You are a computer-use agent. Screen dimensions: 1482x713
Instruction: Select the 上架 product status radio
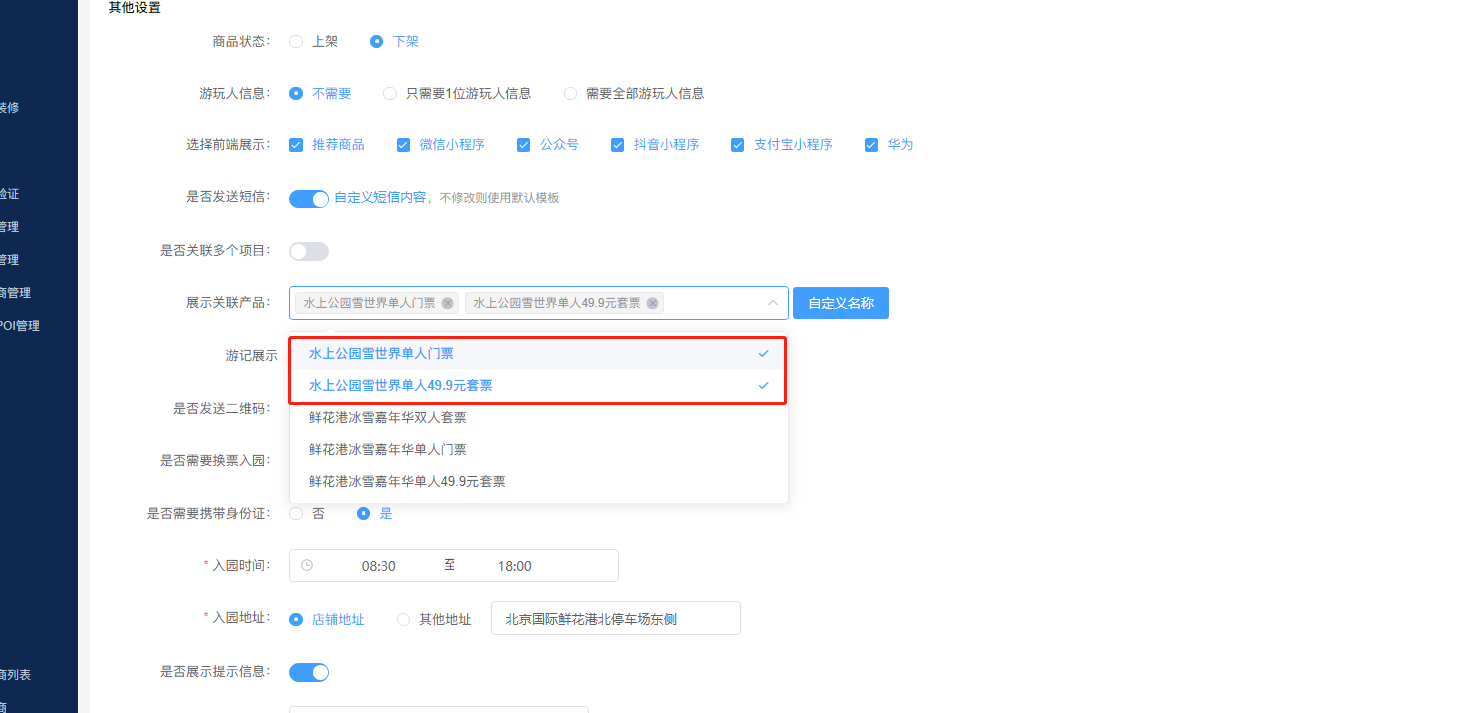[296, 41]
